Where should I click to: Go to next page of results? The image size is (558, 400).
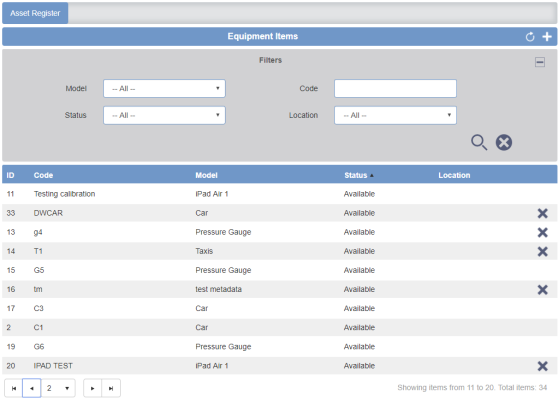point(93,388)
